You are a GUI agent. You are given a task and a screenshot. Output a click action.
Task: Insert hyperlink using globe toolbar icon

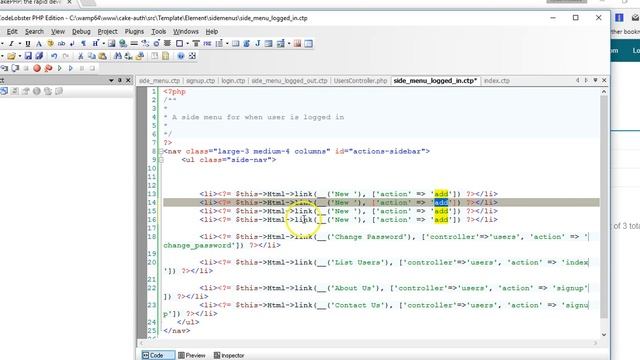[x=123, y=44]
